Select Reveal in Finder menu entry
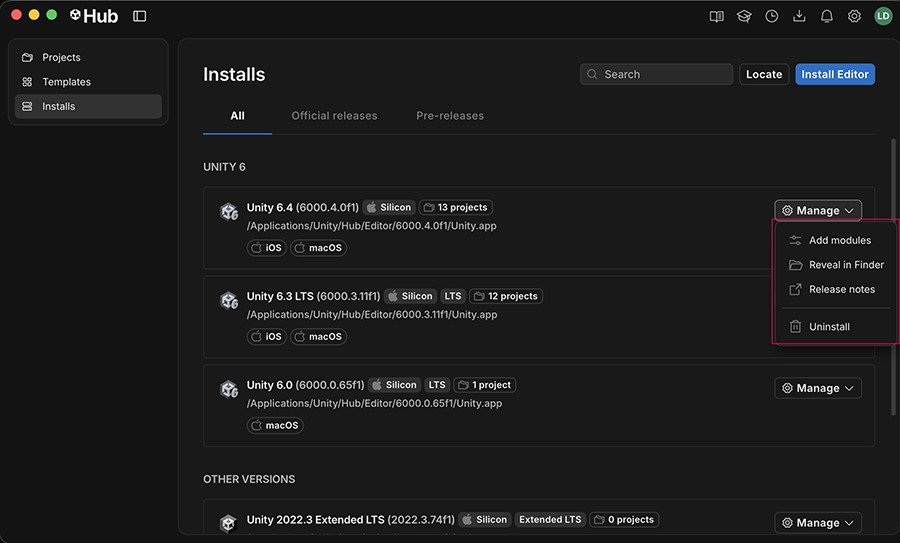 [x=836, y=265]
